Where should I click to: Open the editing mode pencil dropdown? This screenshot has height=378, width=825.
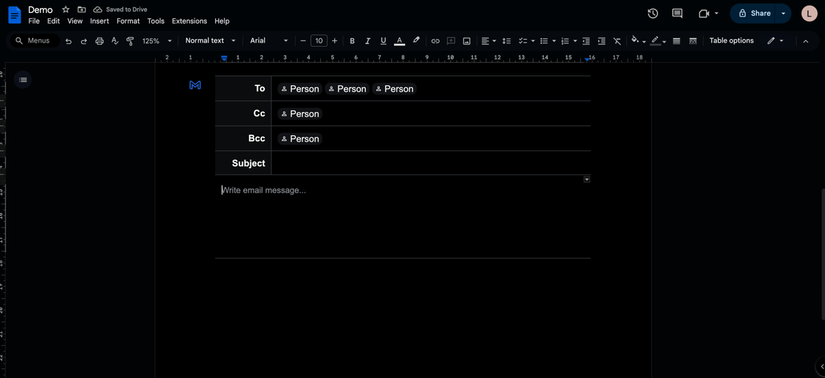[775, 41]
